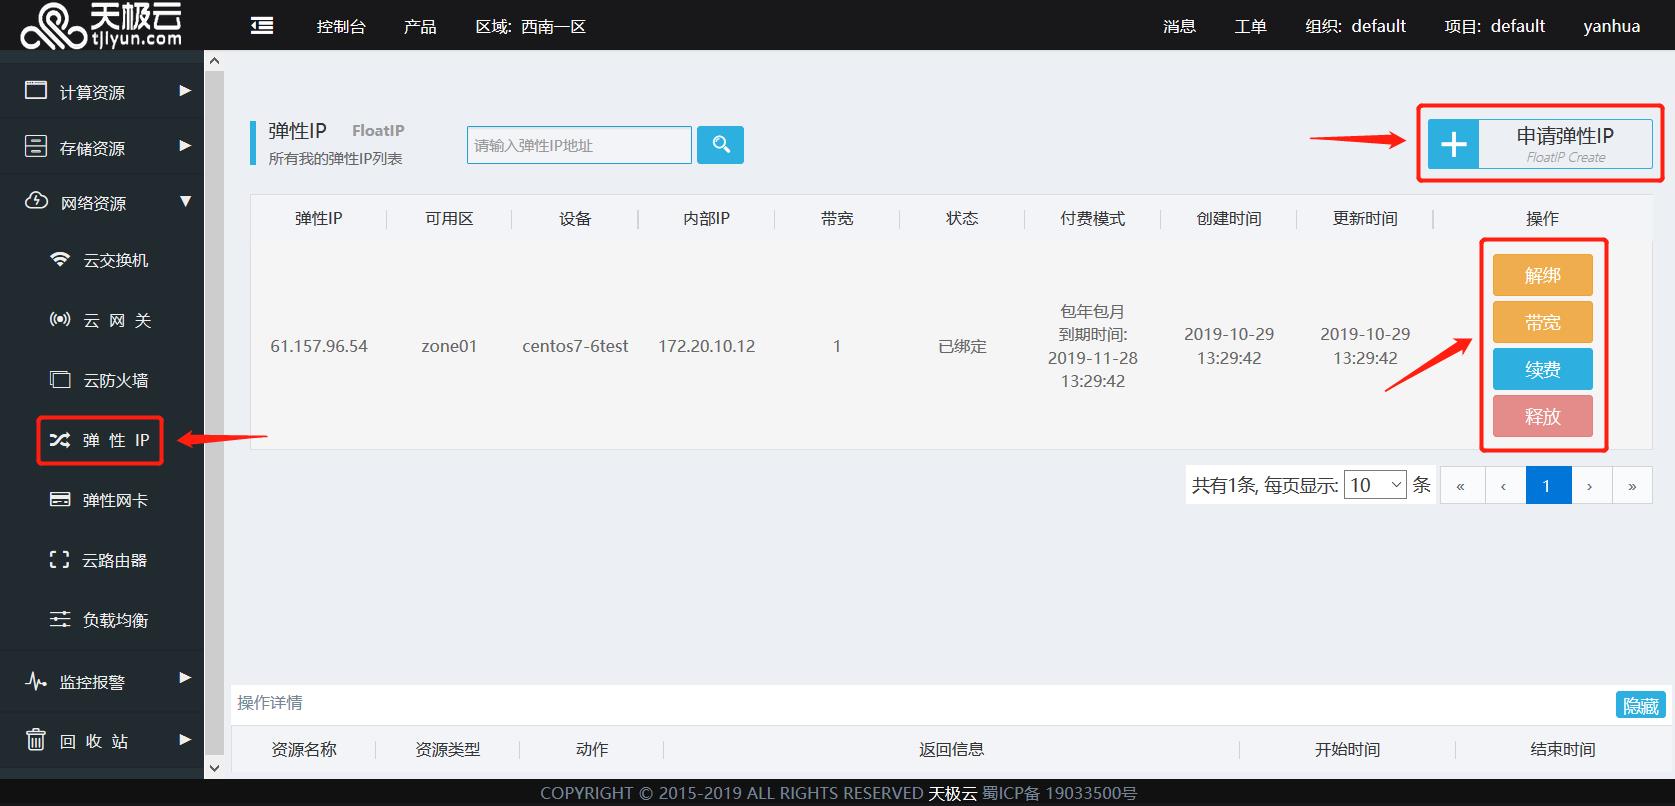Collapse the 网络资源 sidebar section

100,202
